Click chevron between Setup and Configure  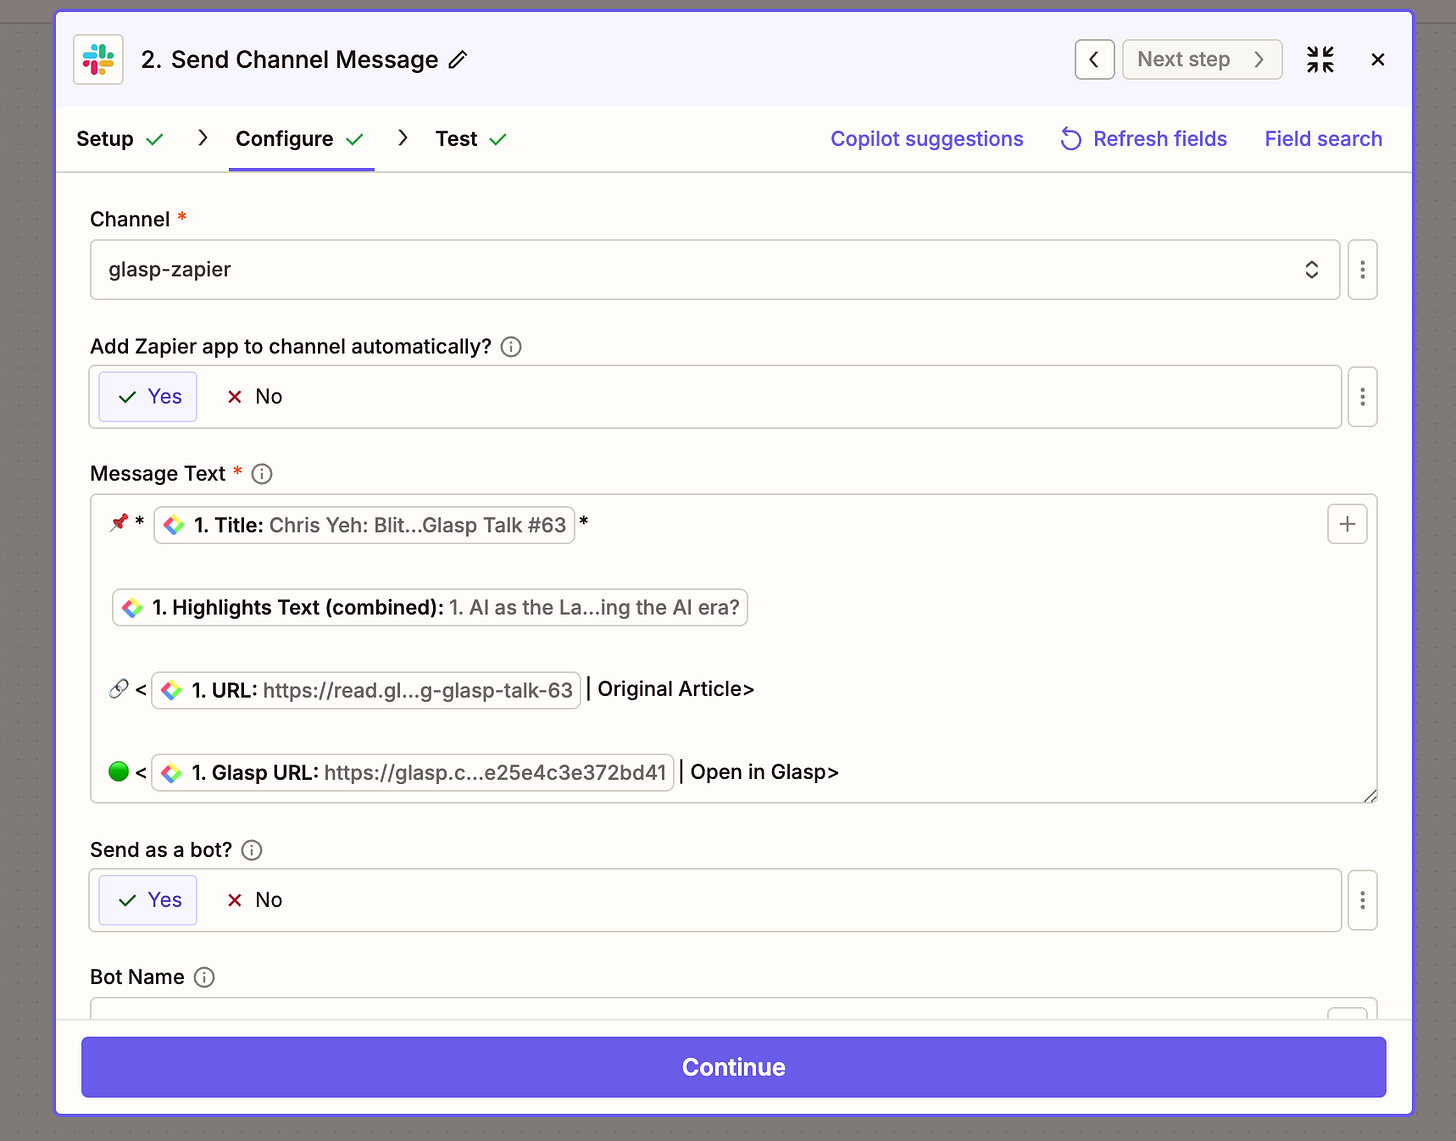click(202, 138)
